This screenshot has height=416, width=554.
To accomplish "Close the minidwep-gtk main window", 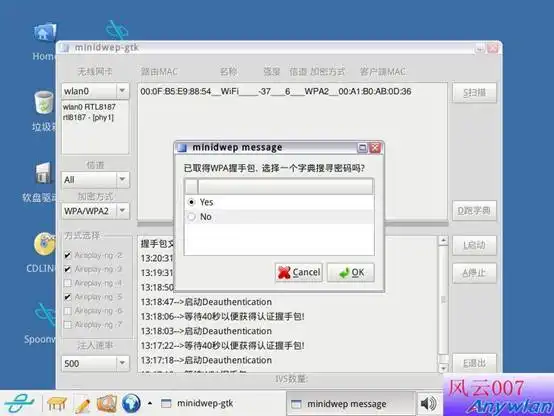I will point(493,48).
